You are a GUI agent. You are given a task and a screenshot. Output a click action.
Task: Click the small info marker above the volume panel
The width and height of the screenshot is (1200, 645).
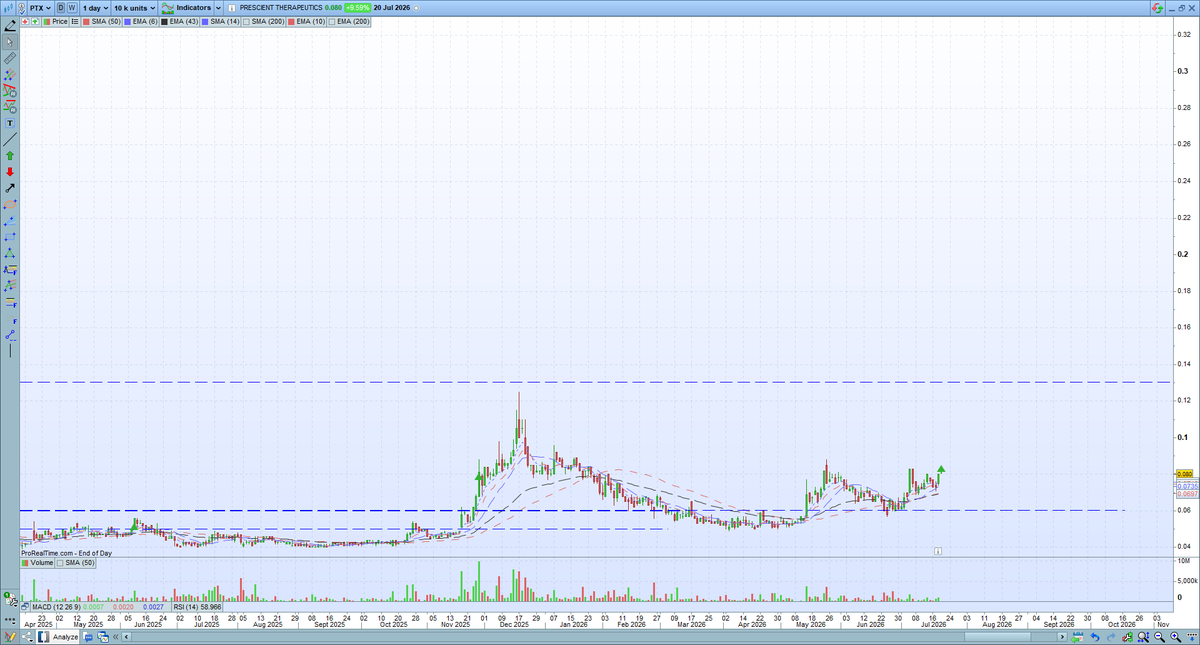point(938,550)
